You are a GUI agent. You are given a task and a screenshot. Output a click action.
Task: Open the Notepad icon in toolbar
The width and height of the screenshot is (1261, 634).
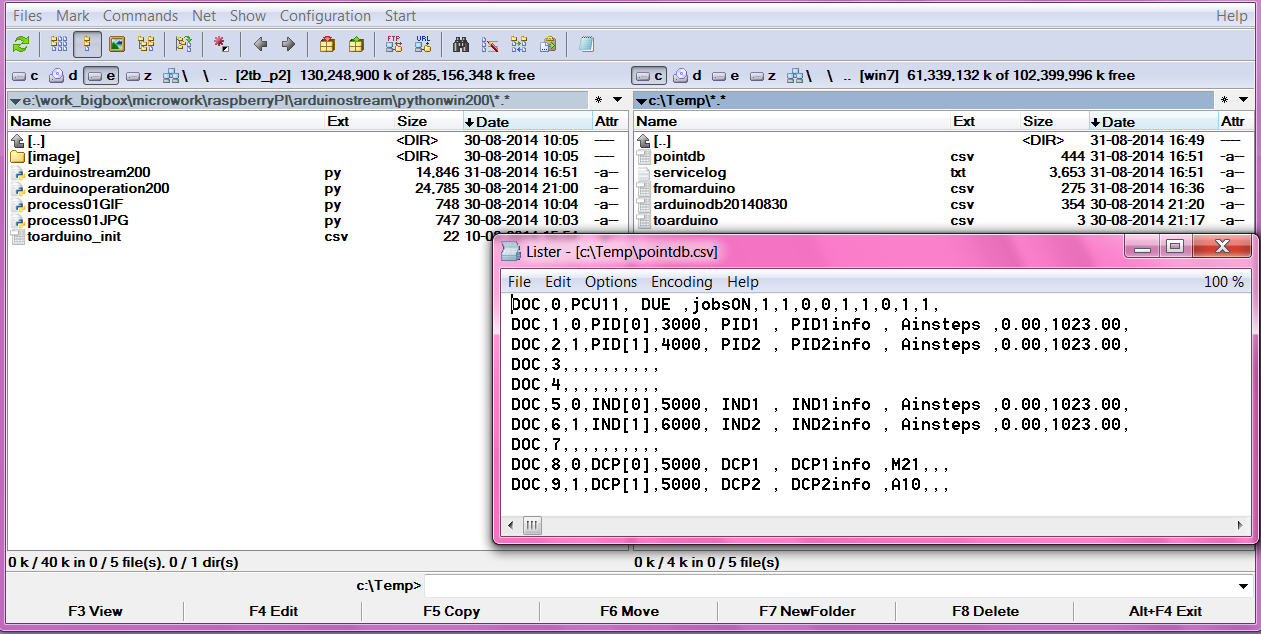586,44
